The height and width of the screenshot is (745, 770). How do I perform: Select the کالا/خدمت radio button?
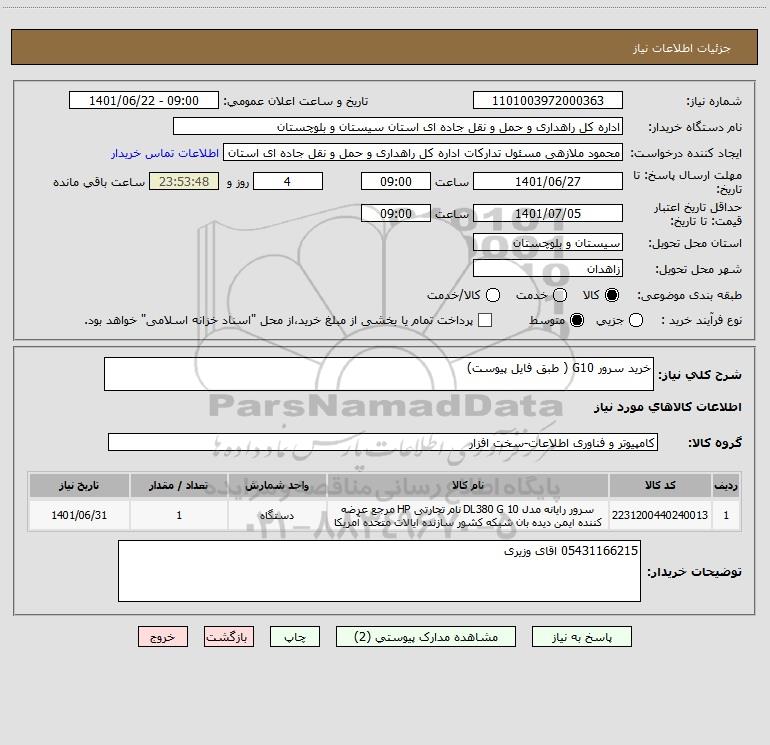click(x=493, y=295)
